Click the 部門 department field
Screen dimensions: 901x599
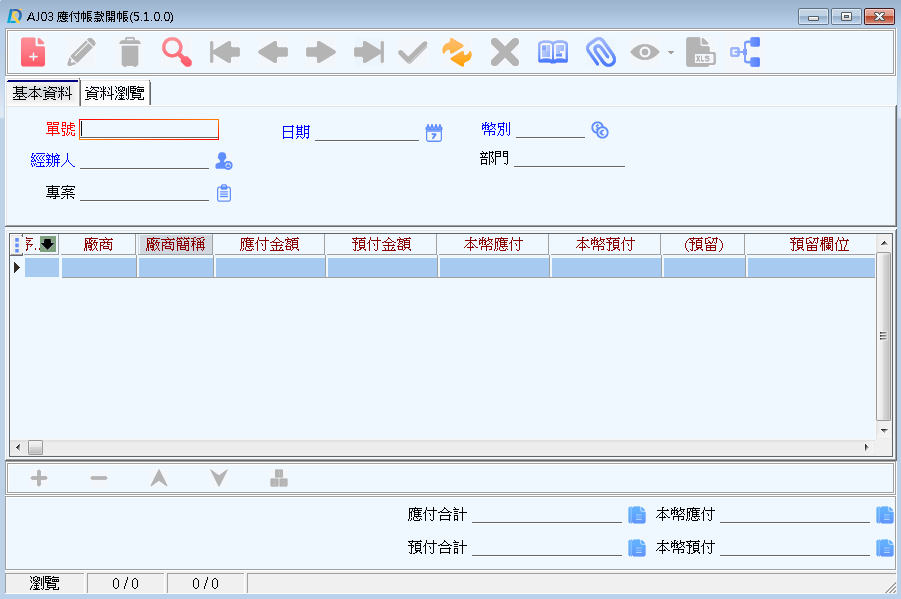point(569,158)
